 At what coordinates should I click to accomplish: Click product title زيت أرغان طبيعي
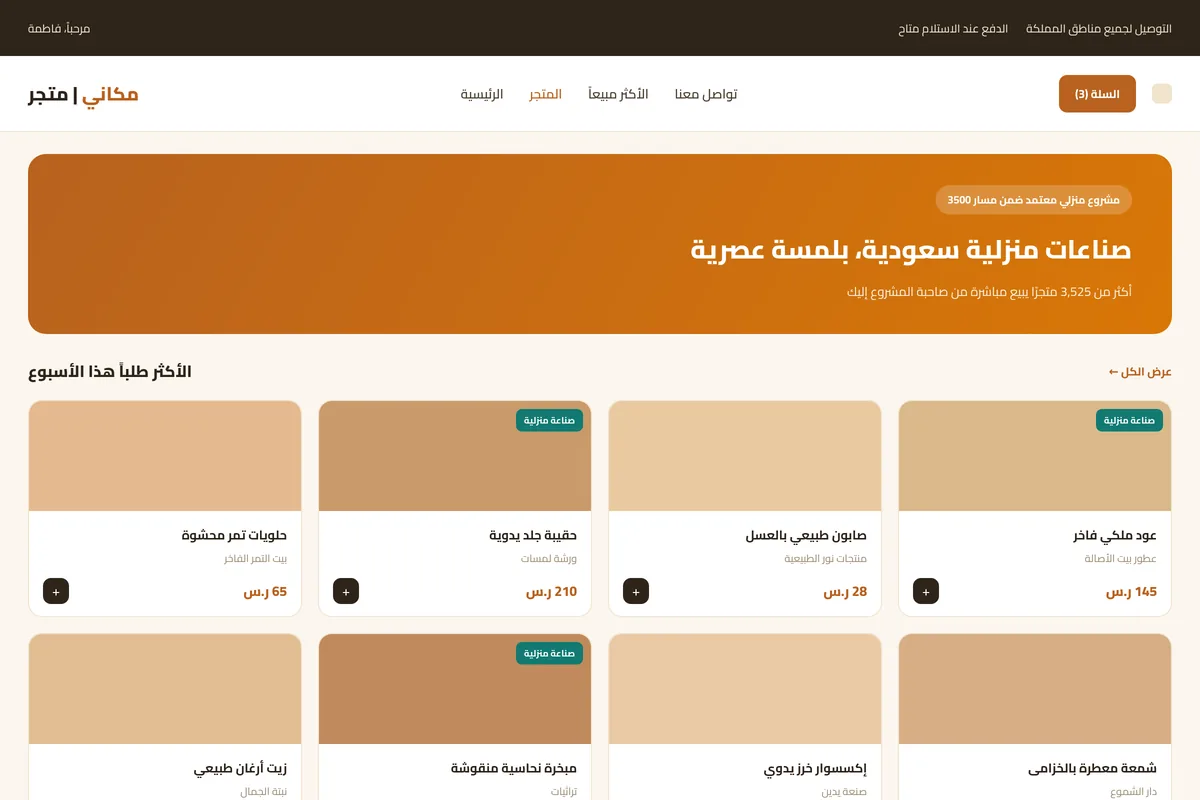[240, 769]
